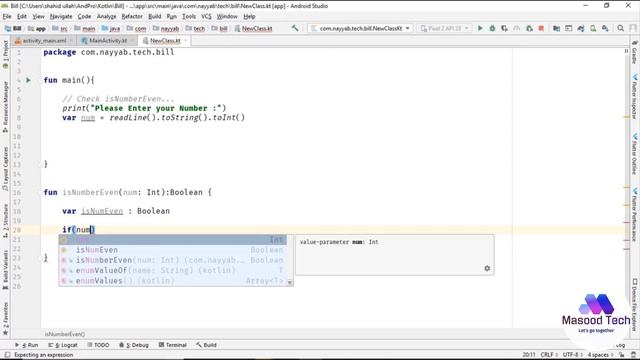640x360 pixels.
Task: Run main function via gutter arrow
Action: click(28, 80)
